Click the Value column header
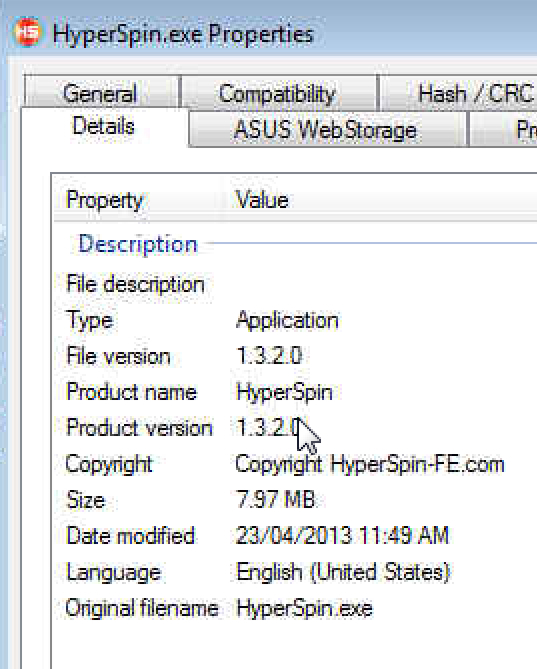The height and width of the screenshot is (669, 537). 262,200
